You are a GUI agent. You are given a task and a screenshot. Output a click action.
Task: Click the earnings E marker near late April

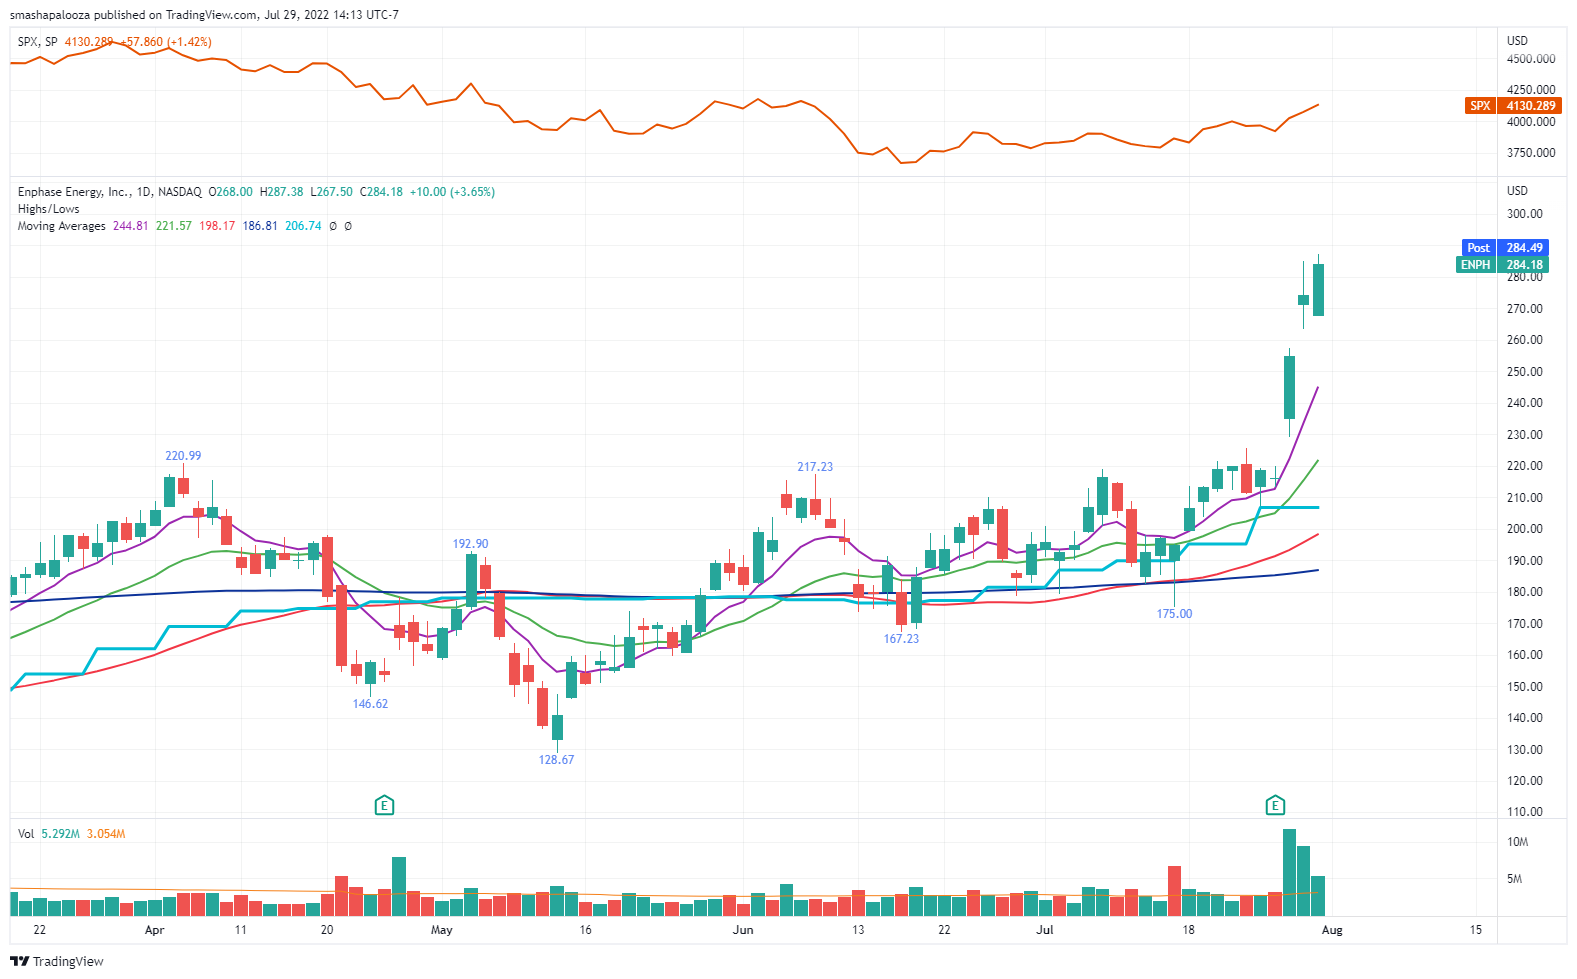click(384, 805)
